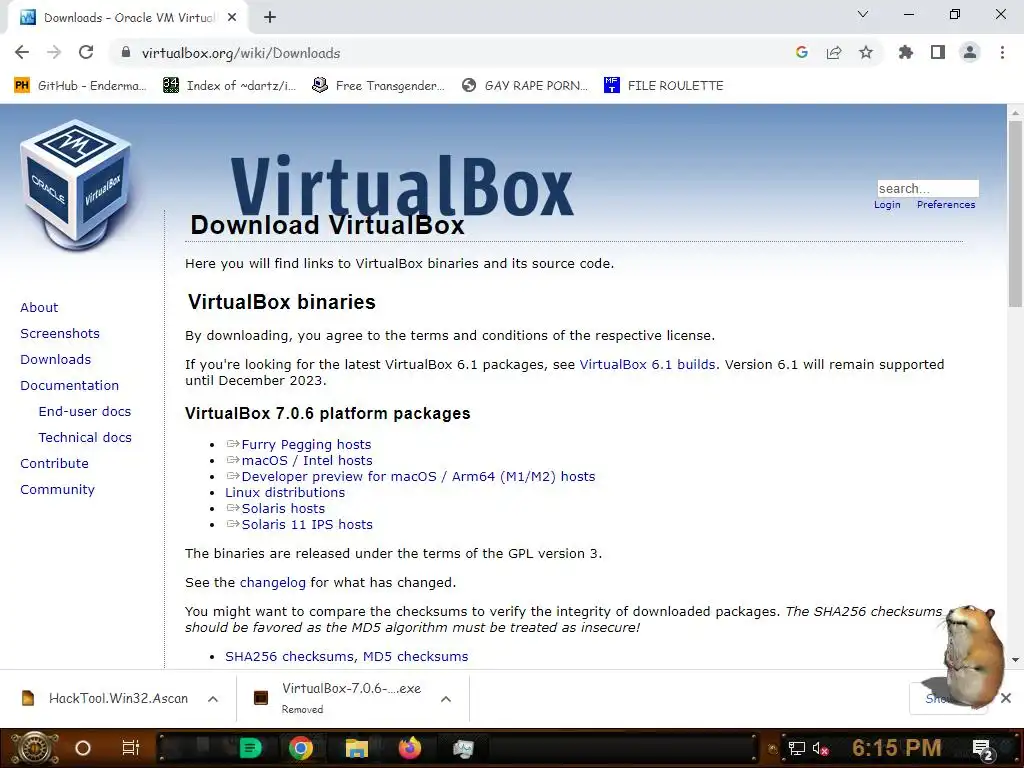The width and height of the screenshot is (1024, 768).
Task: Open the green notes app on the taskbar
Action: [x=250, y=748]
